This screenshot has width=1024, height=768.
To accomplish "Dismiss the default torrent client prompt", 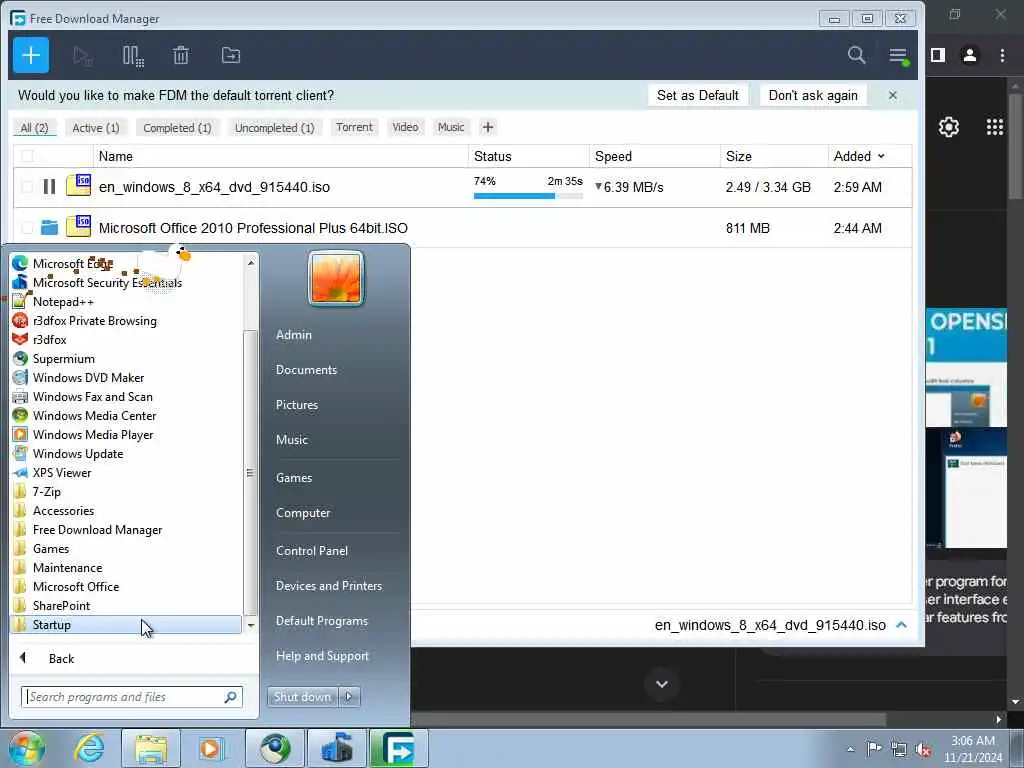I will [x=893, y=95].
